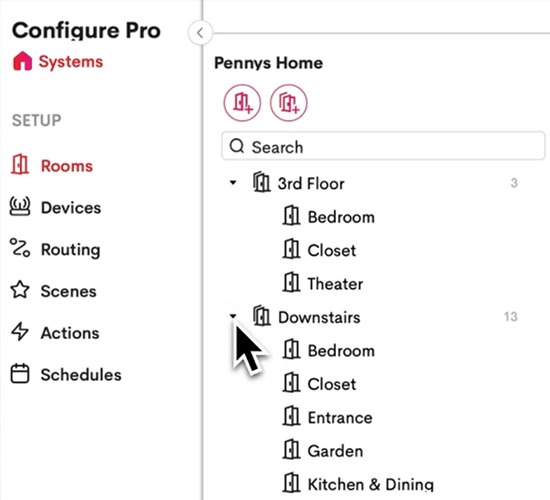Collapse the 3rd Floor group
The width and height of the screenshot is (550, 500).
[x=233, y=182]
